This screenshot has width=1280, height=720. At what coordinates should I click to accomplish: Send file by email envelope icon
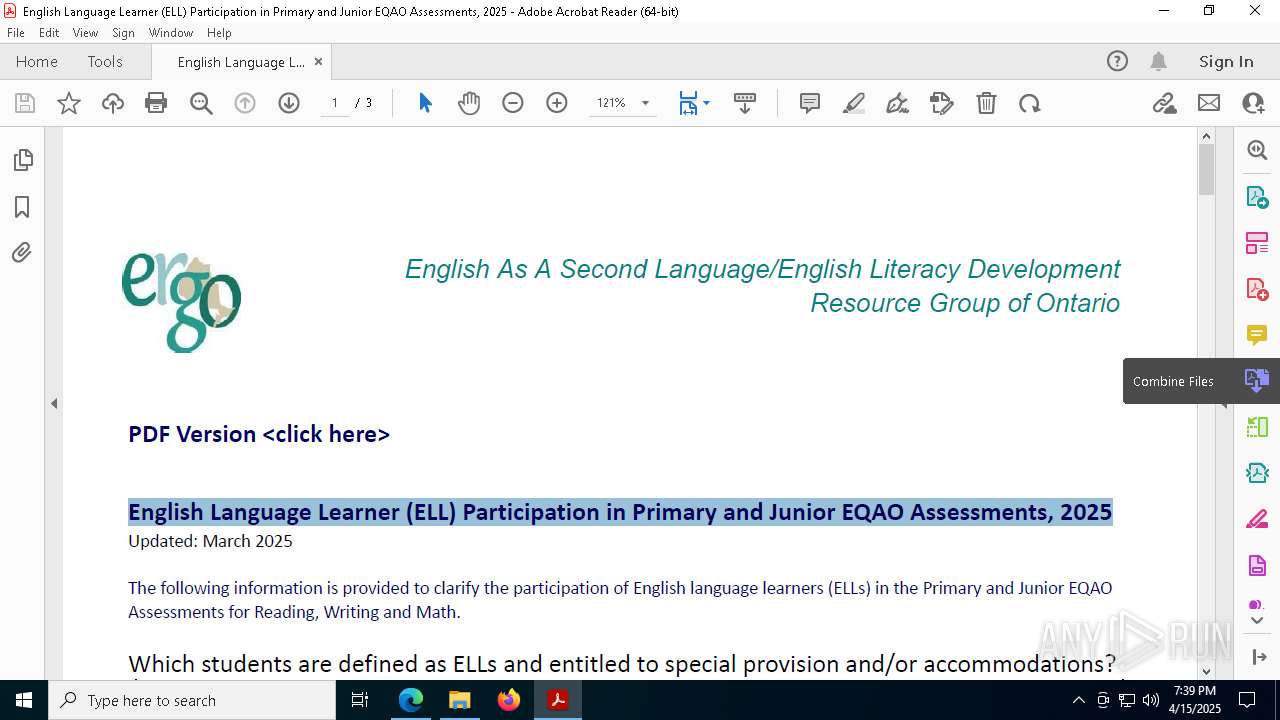pyautogui.click(x=1209, y=103)
